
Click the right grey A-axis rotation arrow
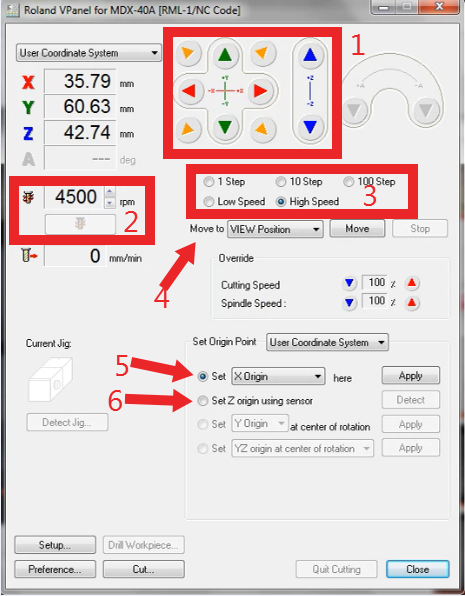426,110
